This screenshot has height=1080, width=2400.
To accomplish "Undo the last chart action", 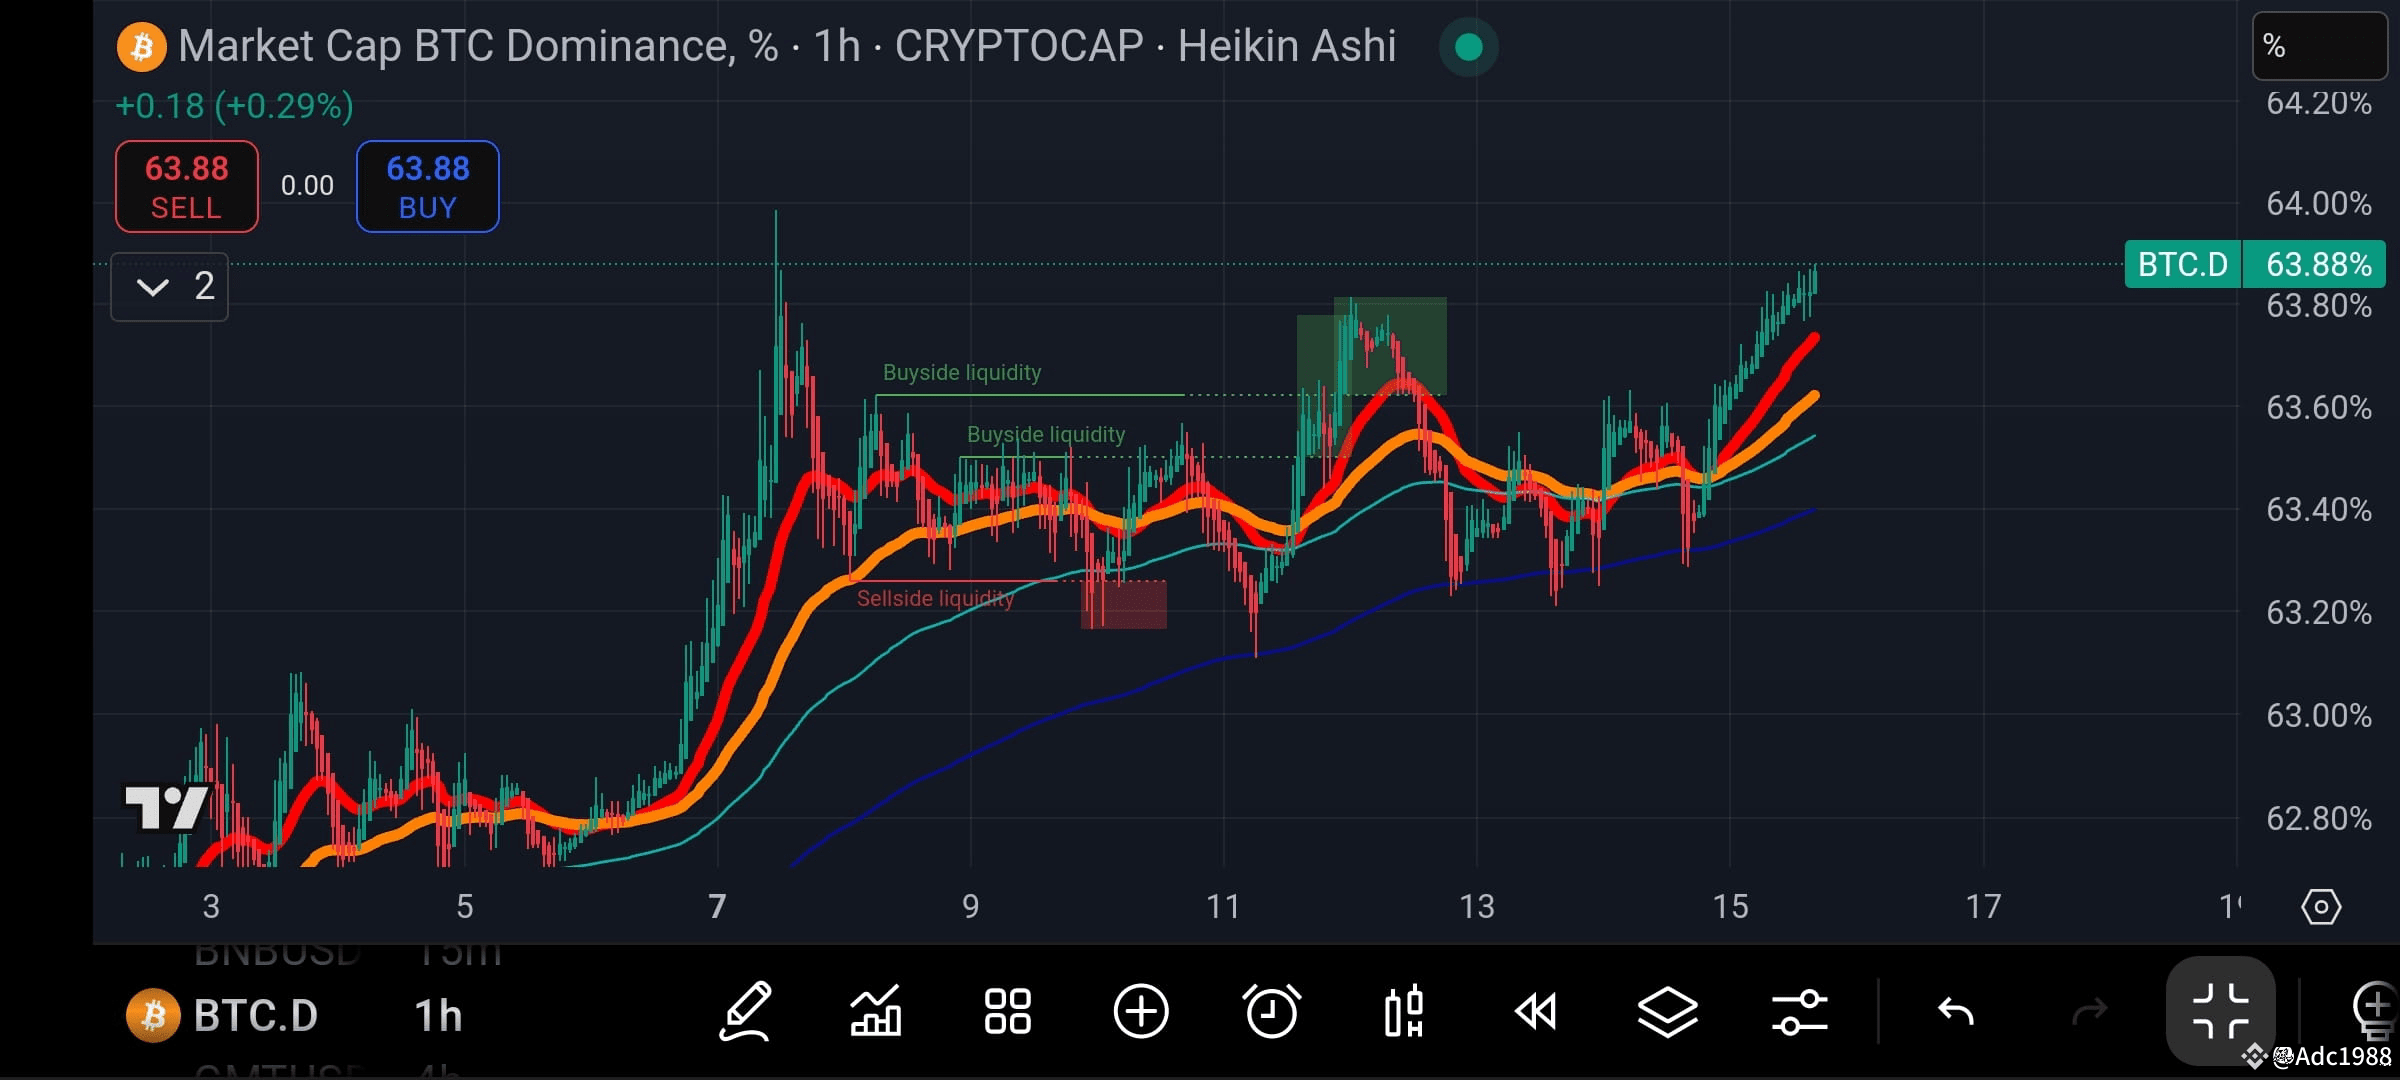I will tap(1955, 1011).
